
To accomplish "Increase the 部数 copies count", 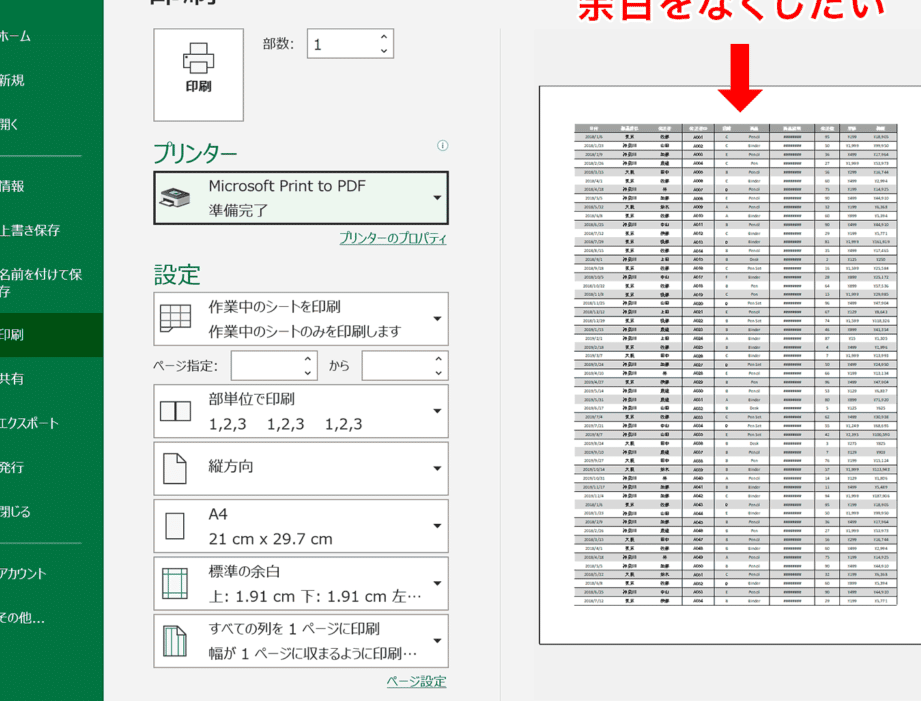I will click(x=384, y=37).
